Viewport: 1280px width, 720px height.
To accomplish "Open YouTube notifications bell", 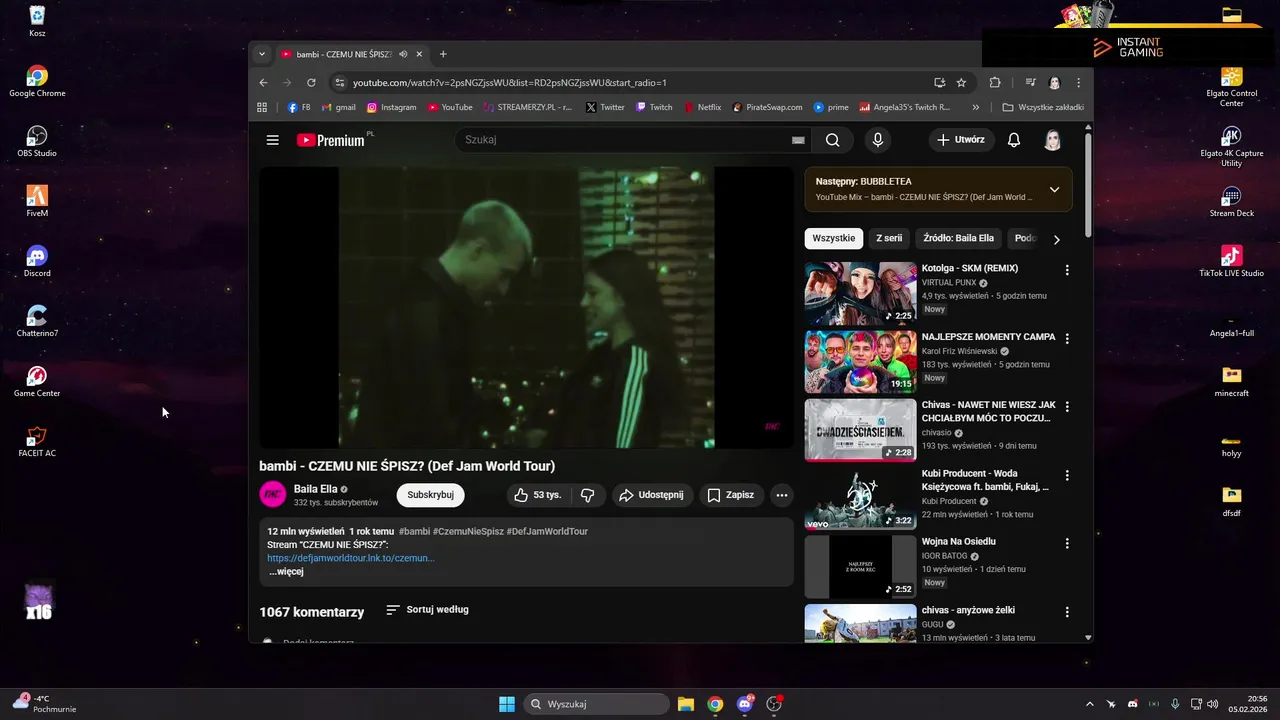I will coord(1014,140).
